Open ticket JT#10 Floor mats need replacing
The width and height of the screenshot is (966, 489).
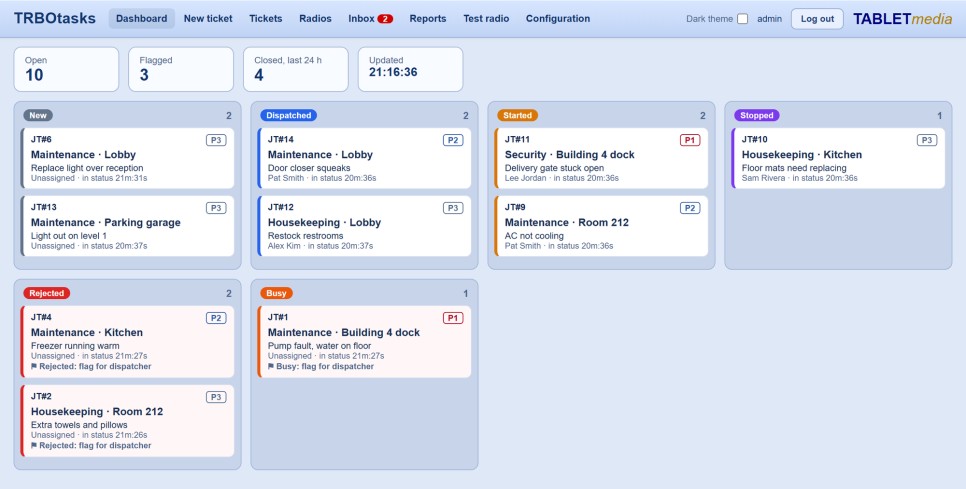pyautogui.click(x=838, y=158)
